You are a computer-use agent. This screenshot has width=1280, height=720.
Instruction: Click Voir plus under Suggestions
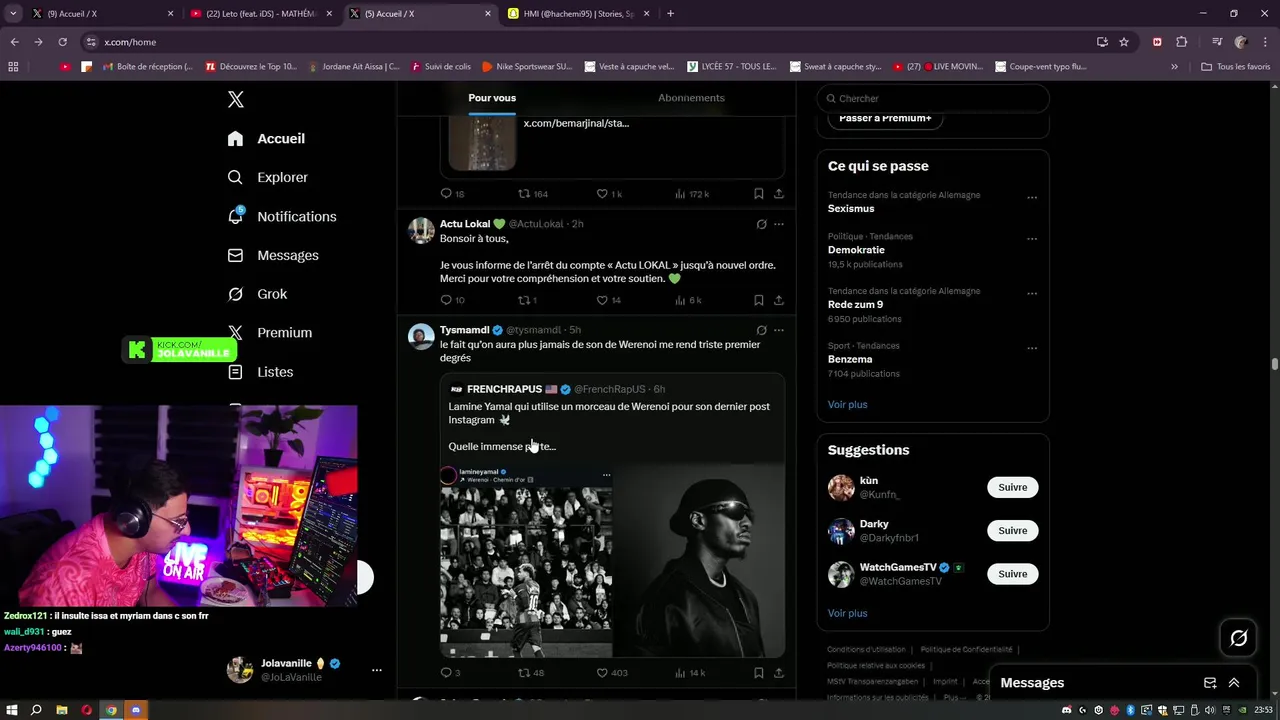click(x=847, y=613)
